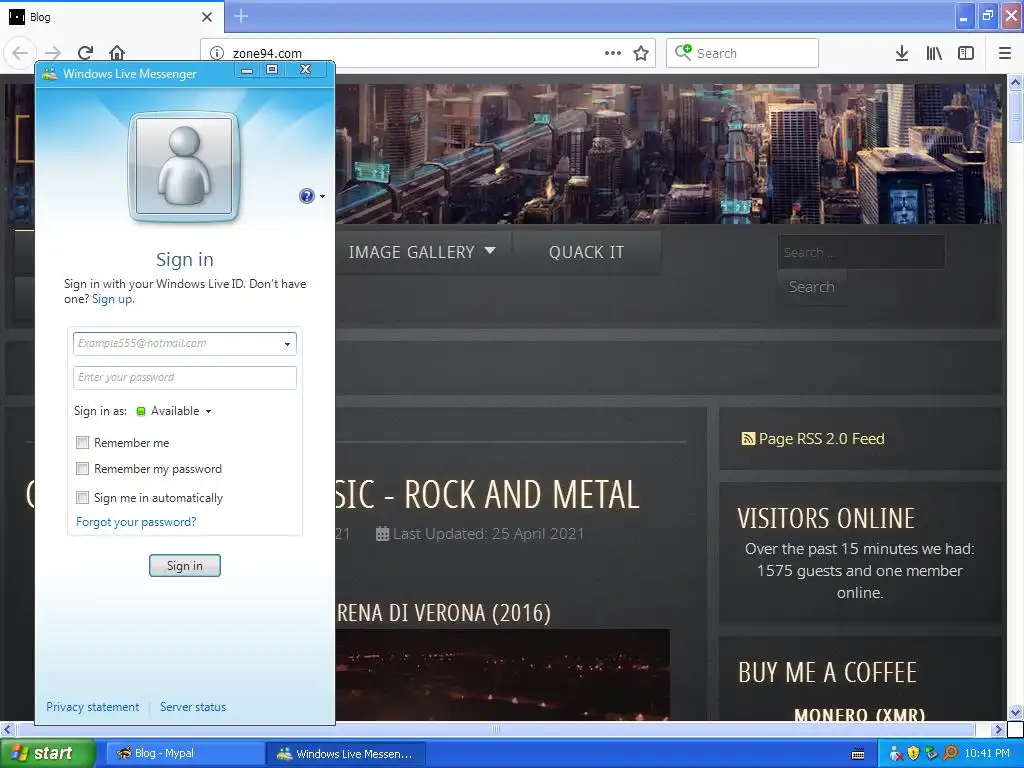Select Windows Live Messenger taskbar button

346,754
